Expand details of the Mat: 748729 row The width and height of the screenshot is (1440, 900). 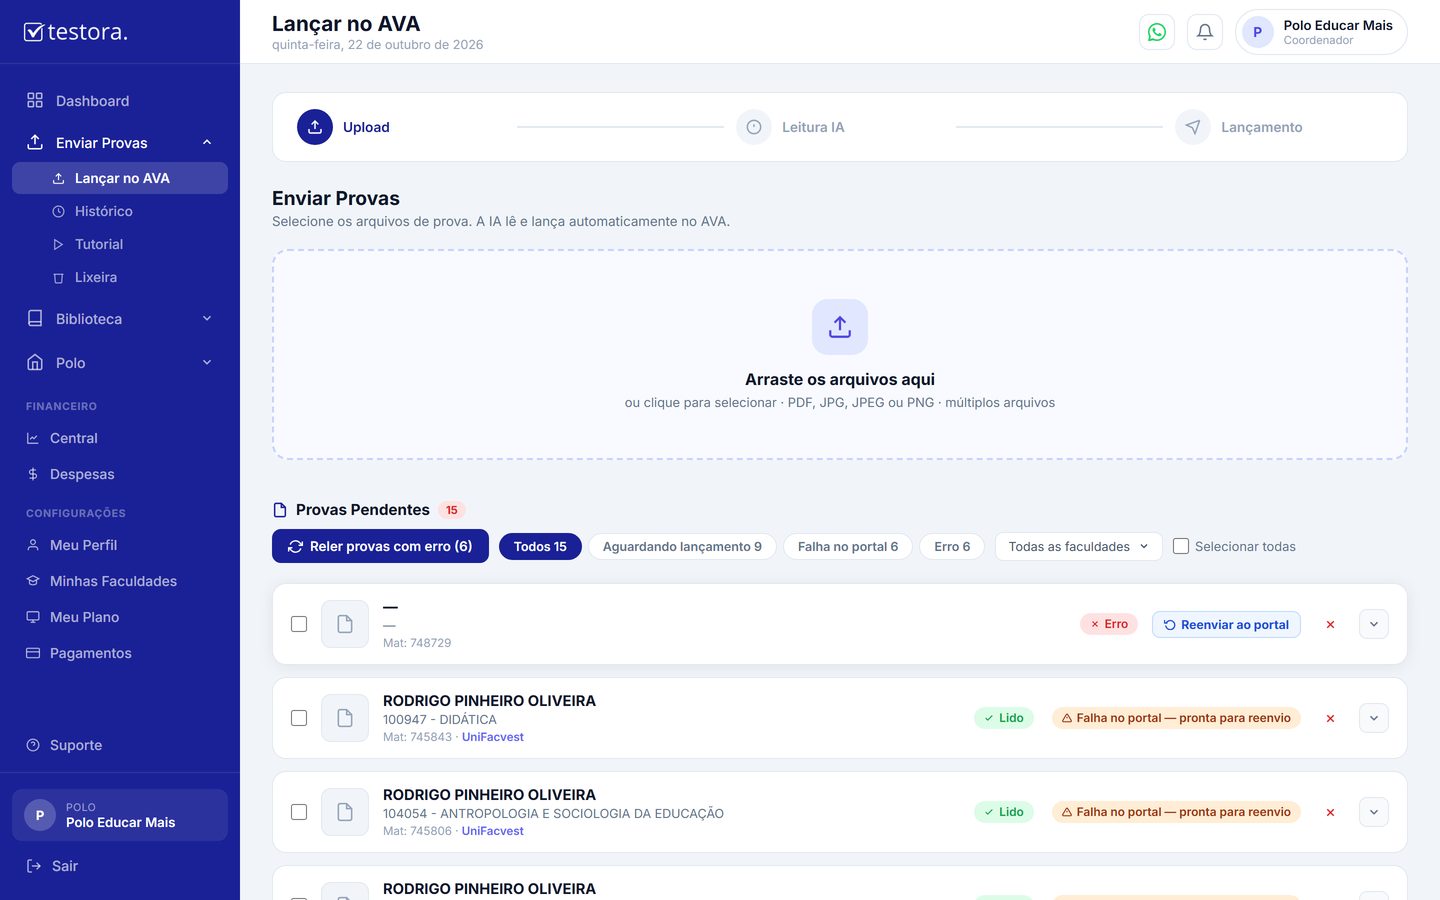coord(1374,624)
